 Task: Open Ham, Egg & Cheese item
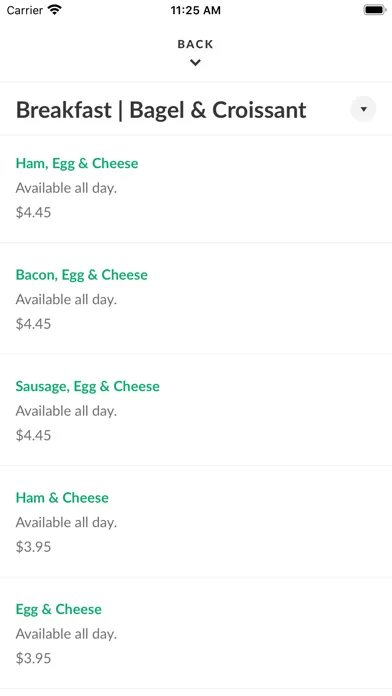(196, 189)
